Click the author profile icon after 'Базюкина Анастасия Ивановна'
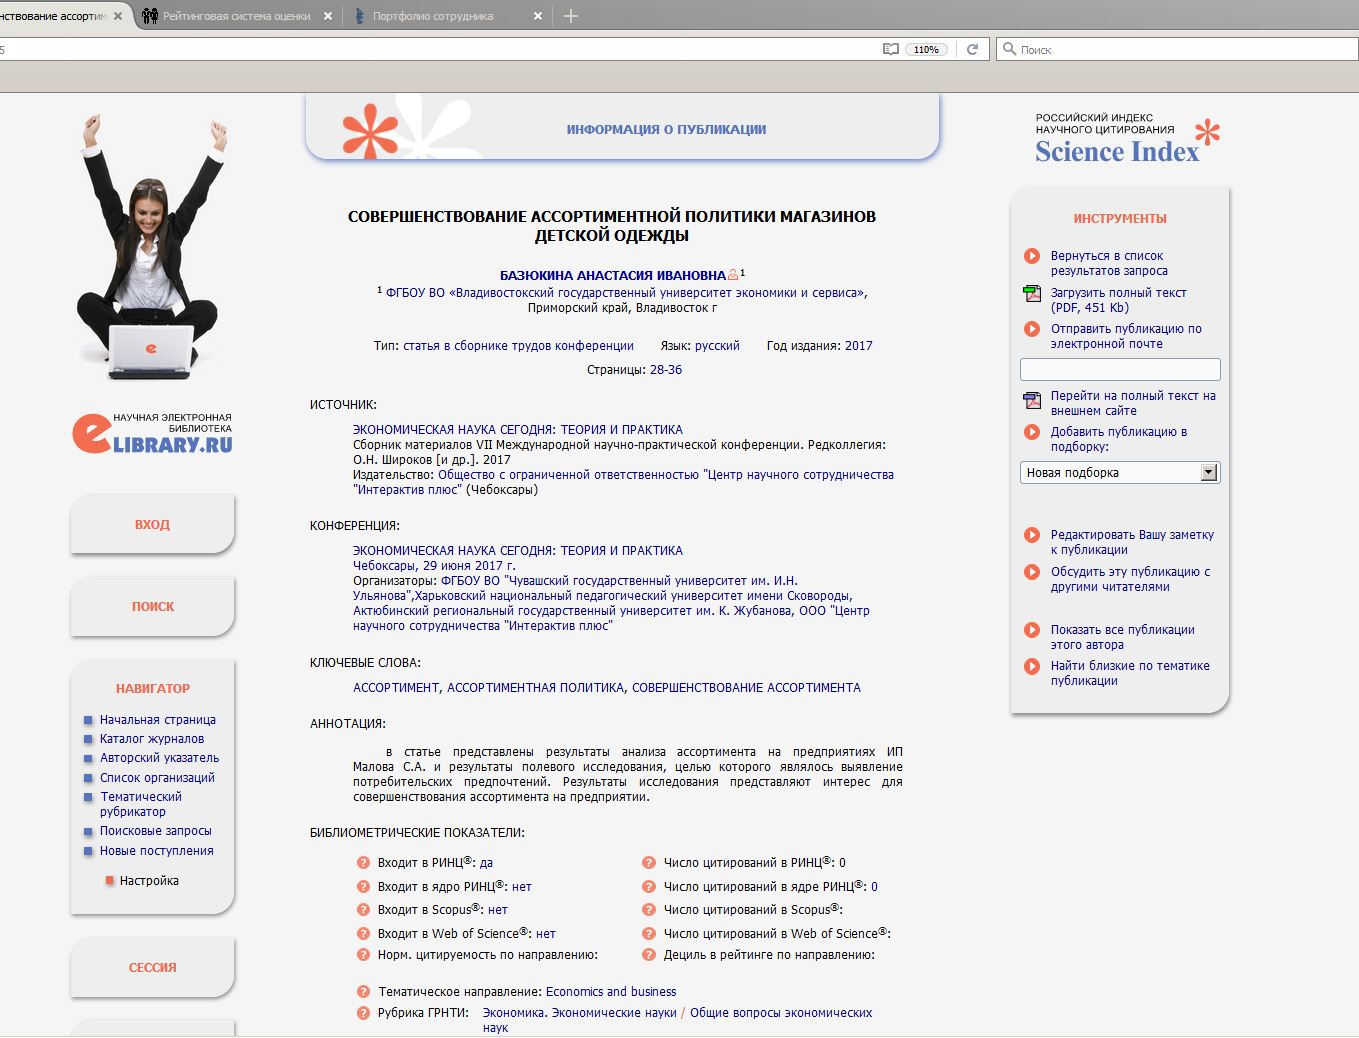The image size is (1359, 1038). pyautogui.click(x=733, y=274)
